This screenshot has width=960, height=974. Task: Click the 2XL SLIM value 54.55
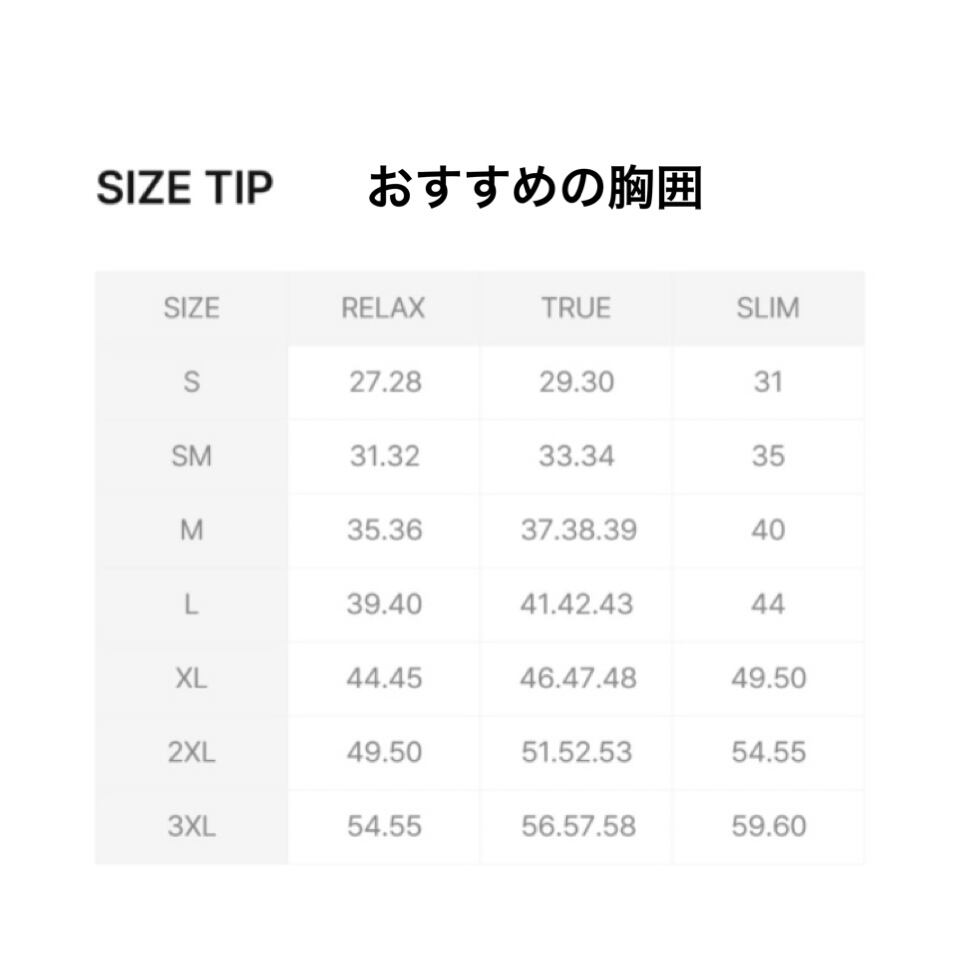coord(768,752)
